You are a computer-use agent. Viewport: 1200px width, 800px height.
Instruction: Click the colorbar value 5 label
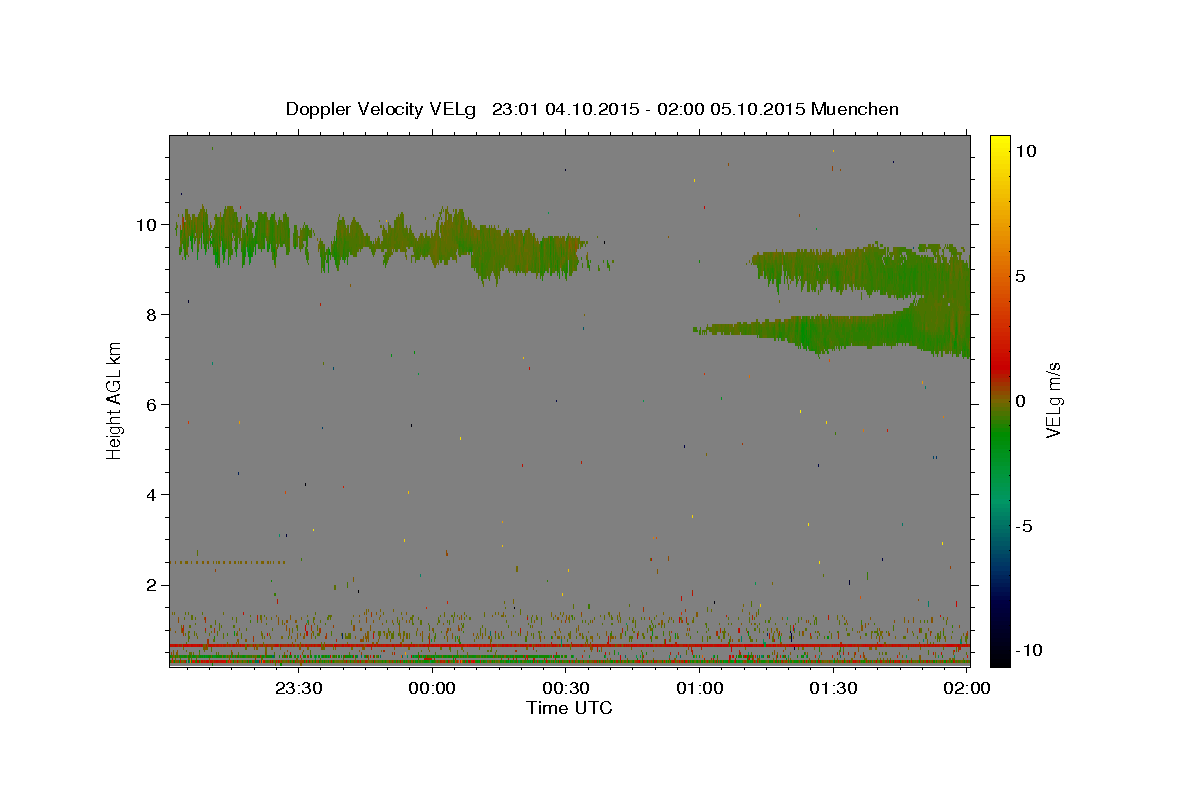(x=1021, y=275)
